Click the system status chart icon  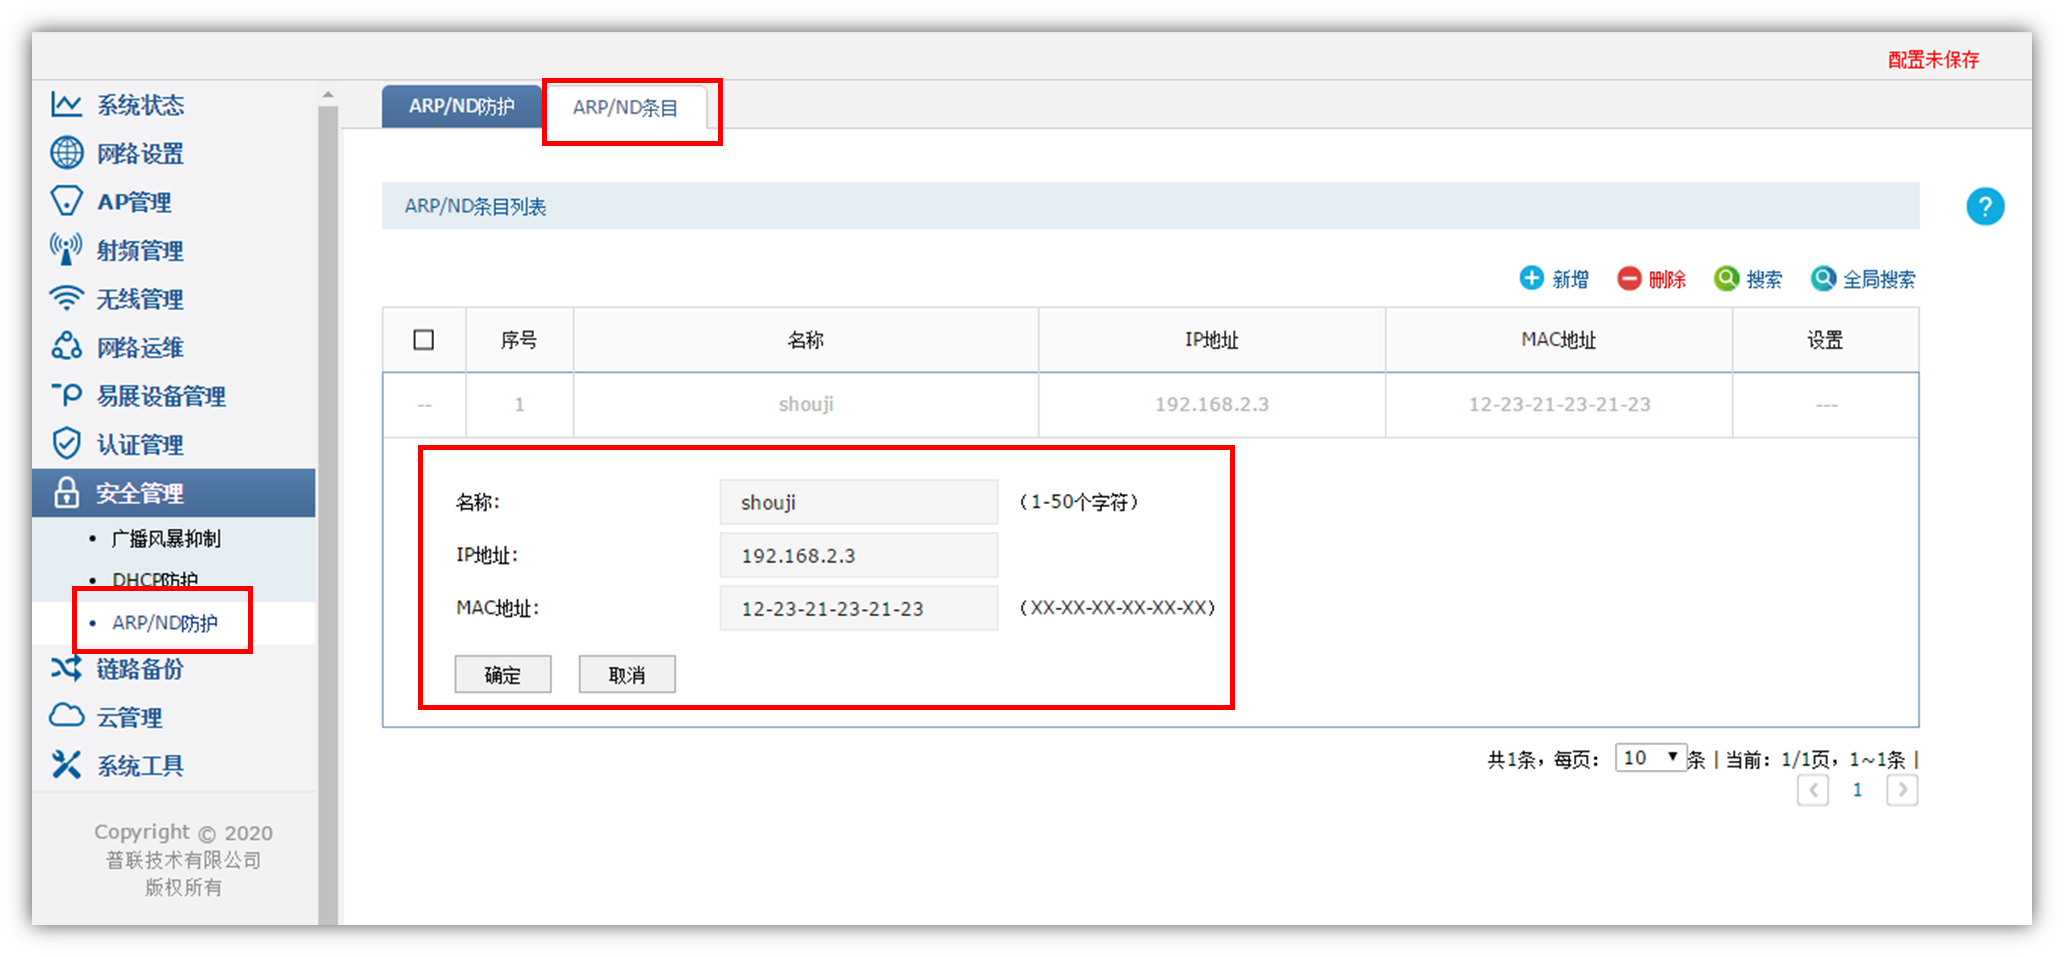click(66, 104)
